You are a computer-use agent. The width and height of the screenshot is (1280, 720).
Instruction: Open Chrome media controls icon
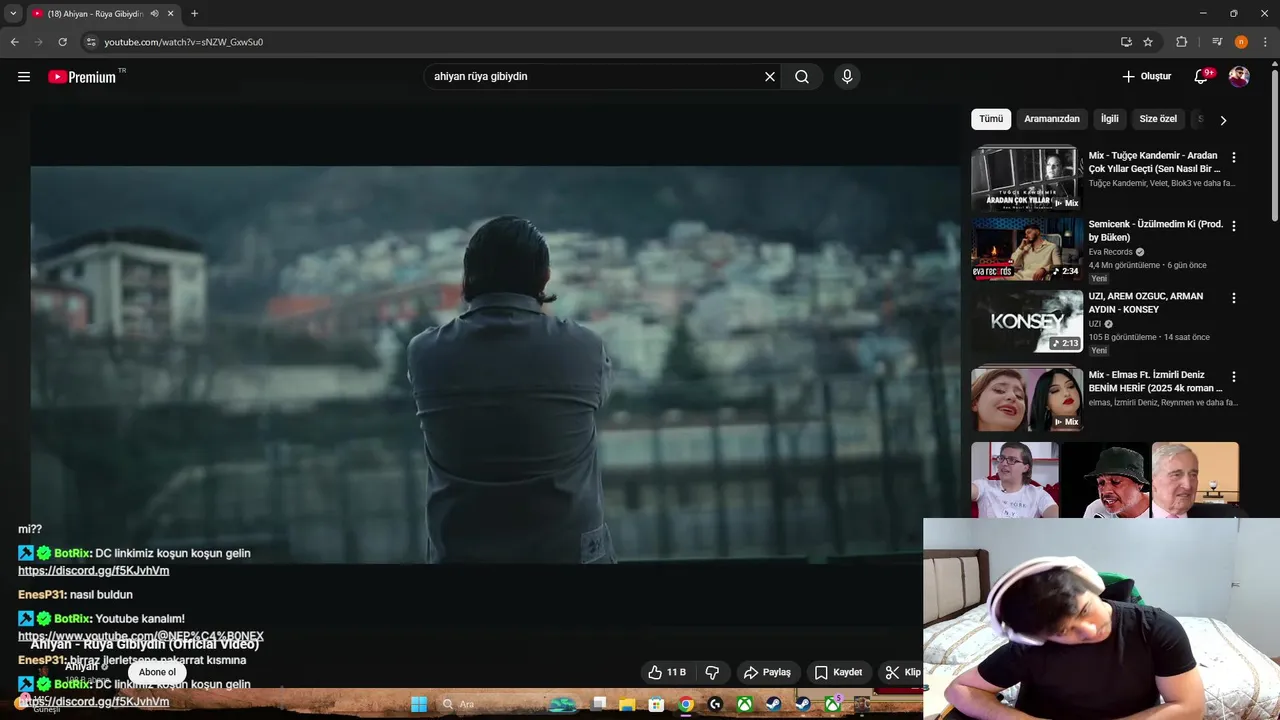tap(1217, 42)
